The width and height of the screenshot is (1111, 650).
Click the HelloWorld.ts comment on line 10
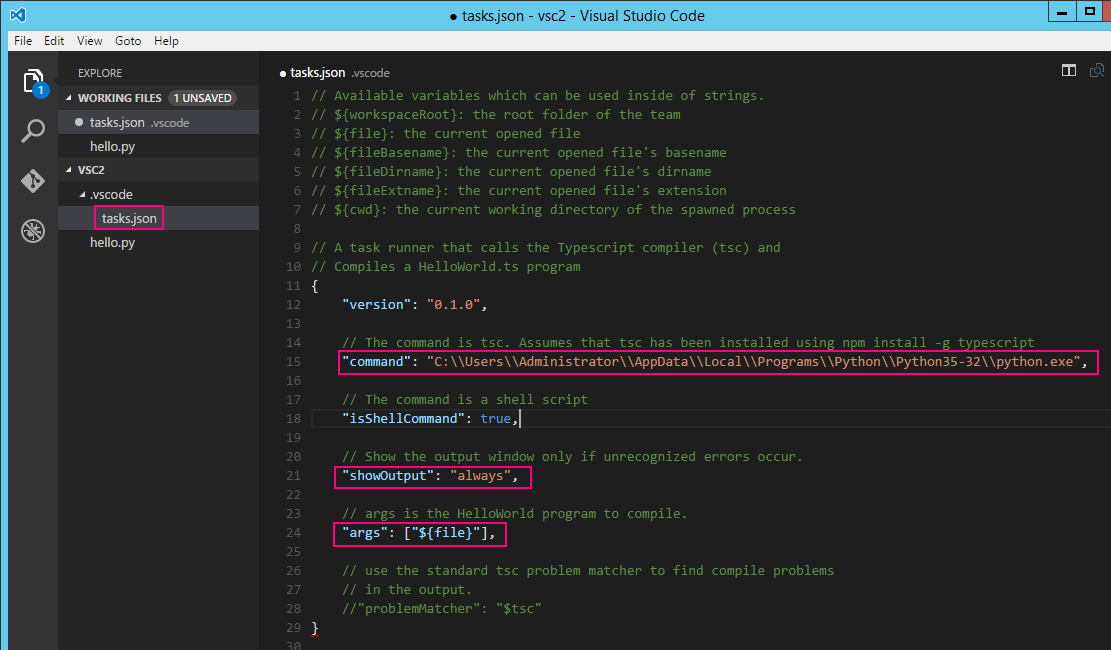(446, 267)
